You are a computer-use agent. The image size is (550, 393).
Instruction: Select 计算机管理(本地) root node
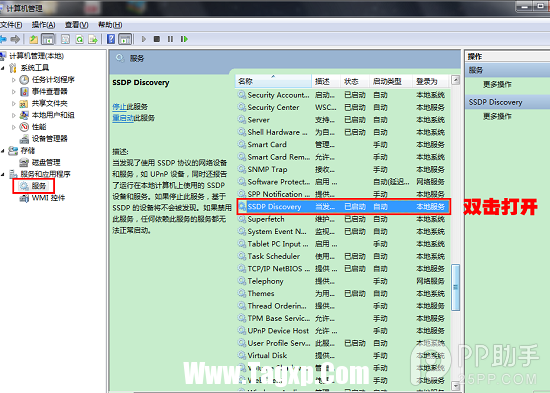36,56
